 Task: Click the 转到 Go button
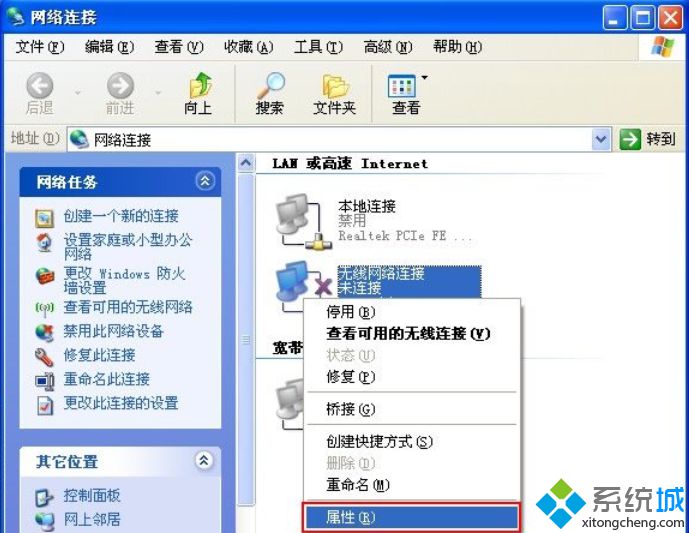[x=648, y=140]
